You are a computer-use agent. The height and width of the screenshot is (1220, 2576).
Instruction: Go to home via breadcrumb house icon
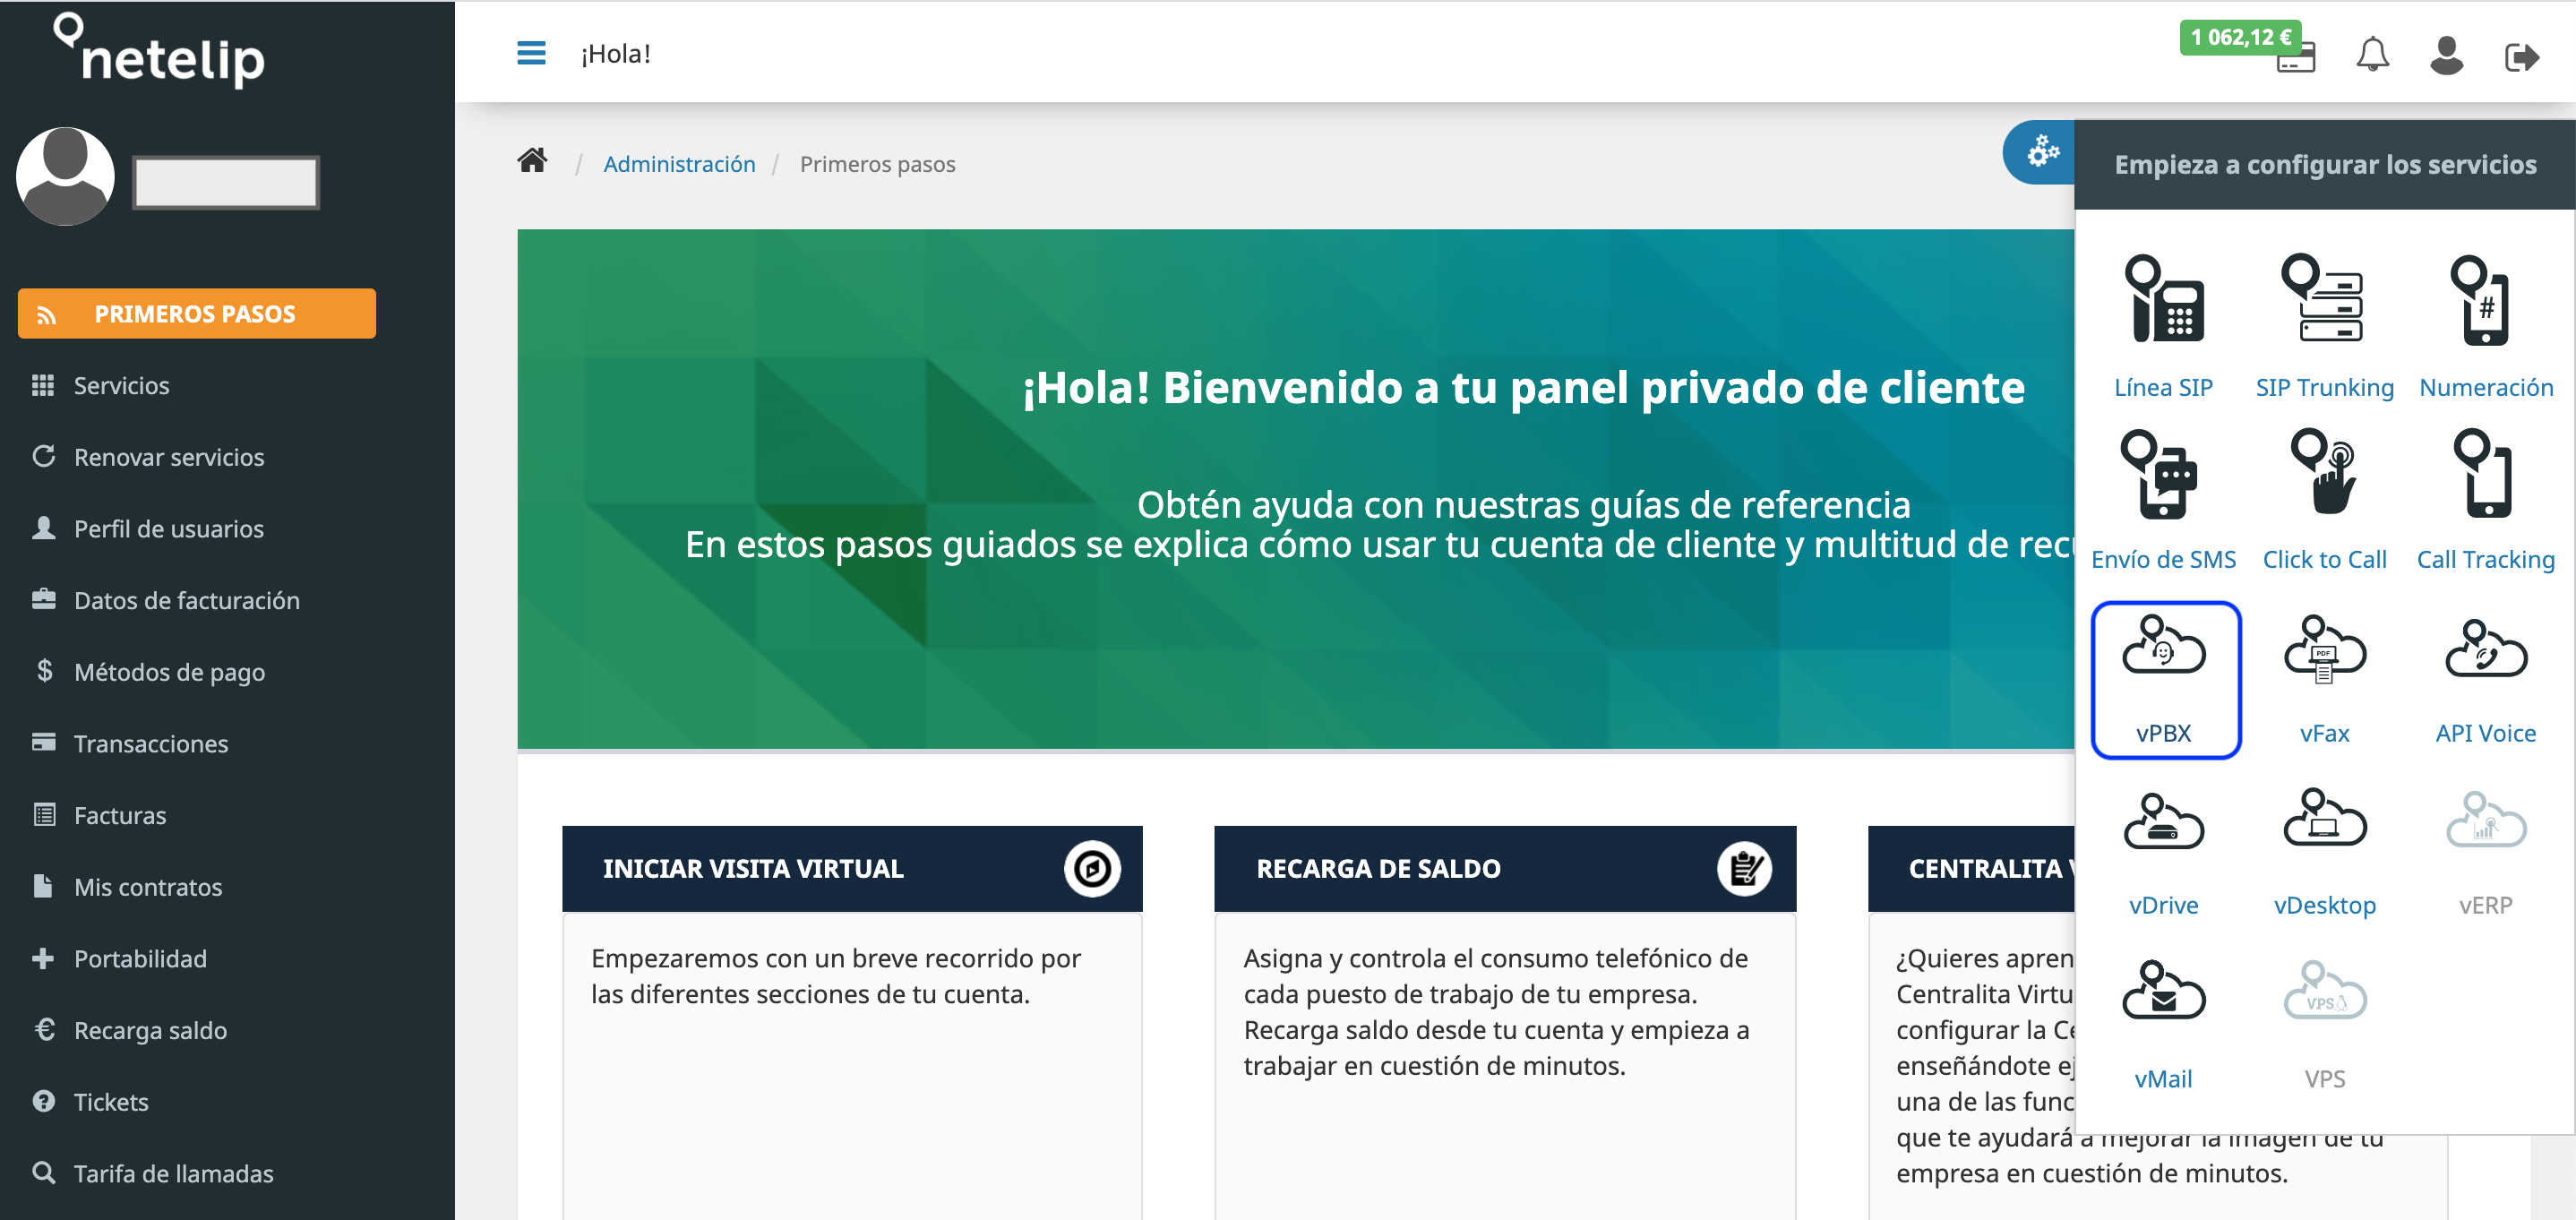point(532,160)
